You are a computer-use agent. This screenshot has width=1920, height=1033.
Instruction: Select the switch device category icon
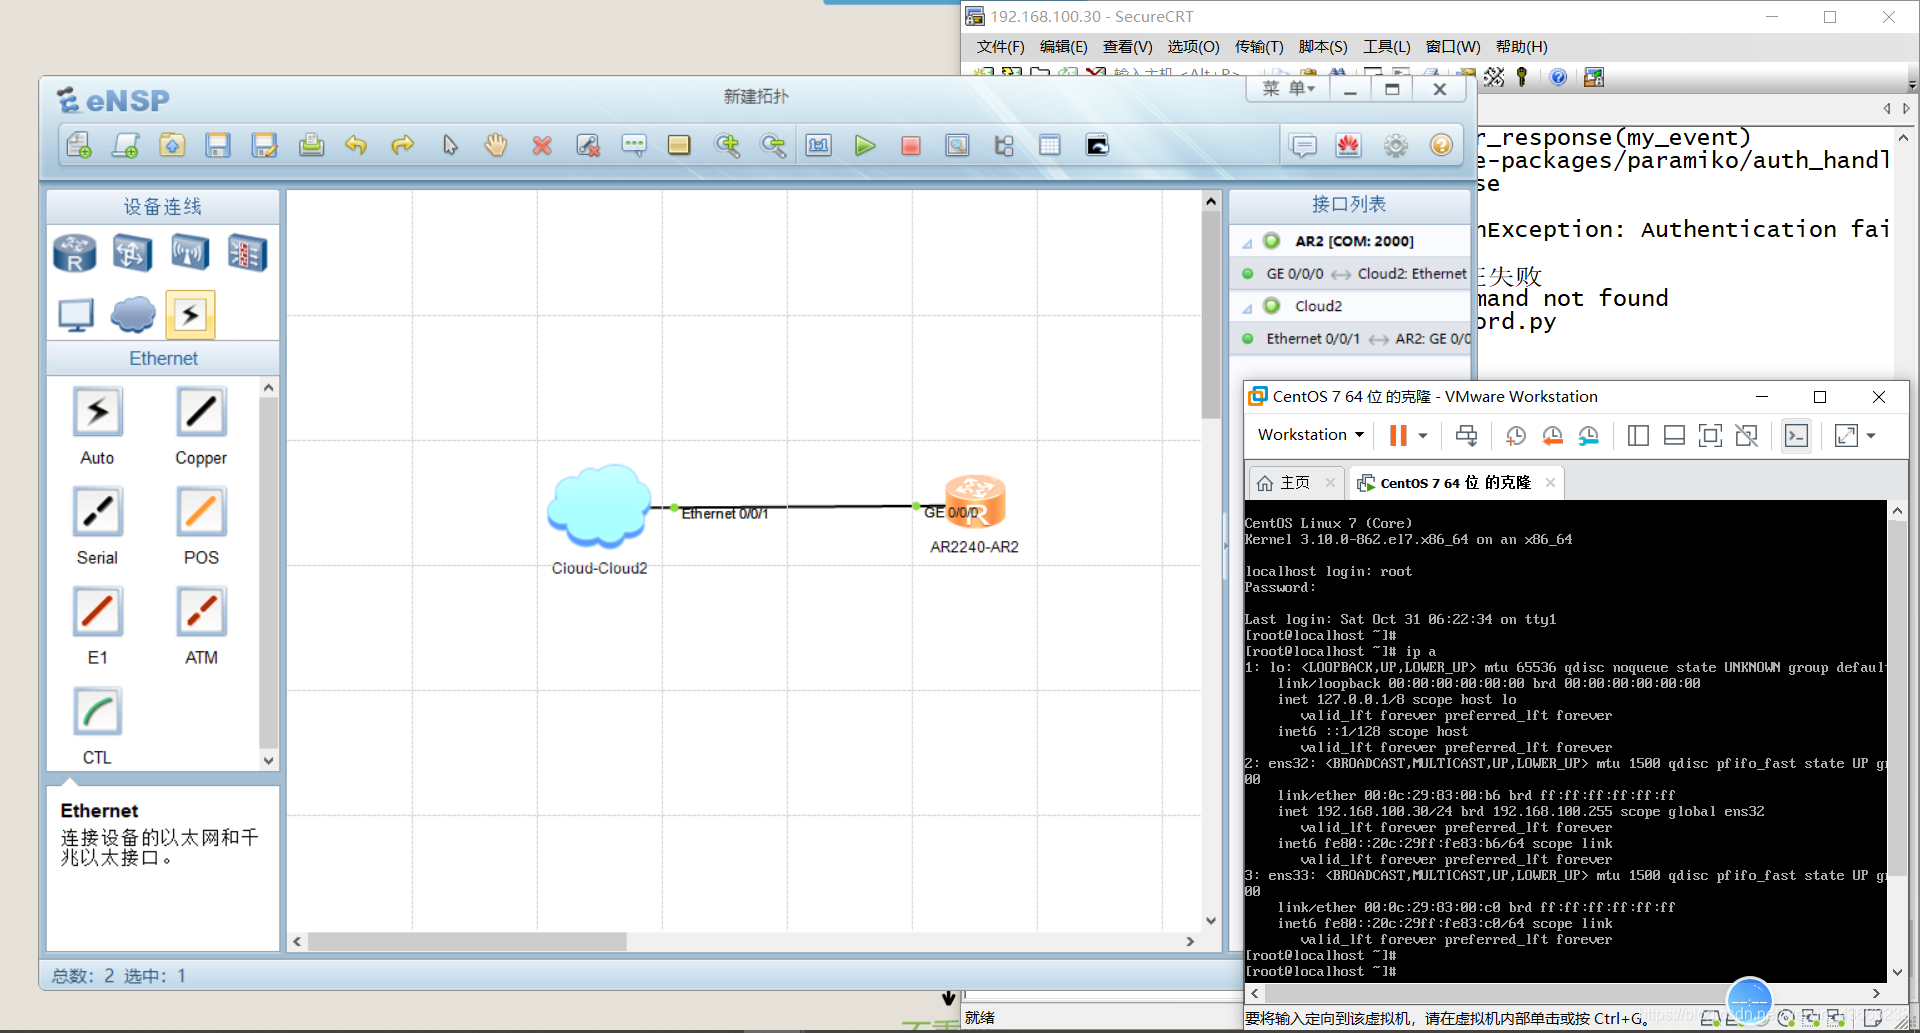pyautogui.click(x=132, y=253)
